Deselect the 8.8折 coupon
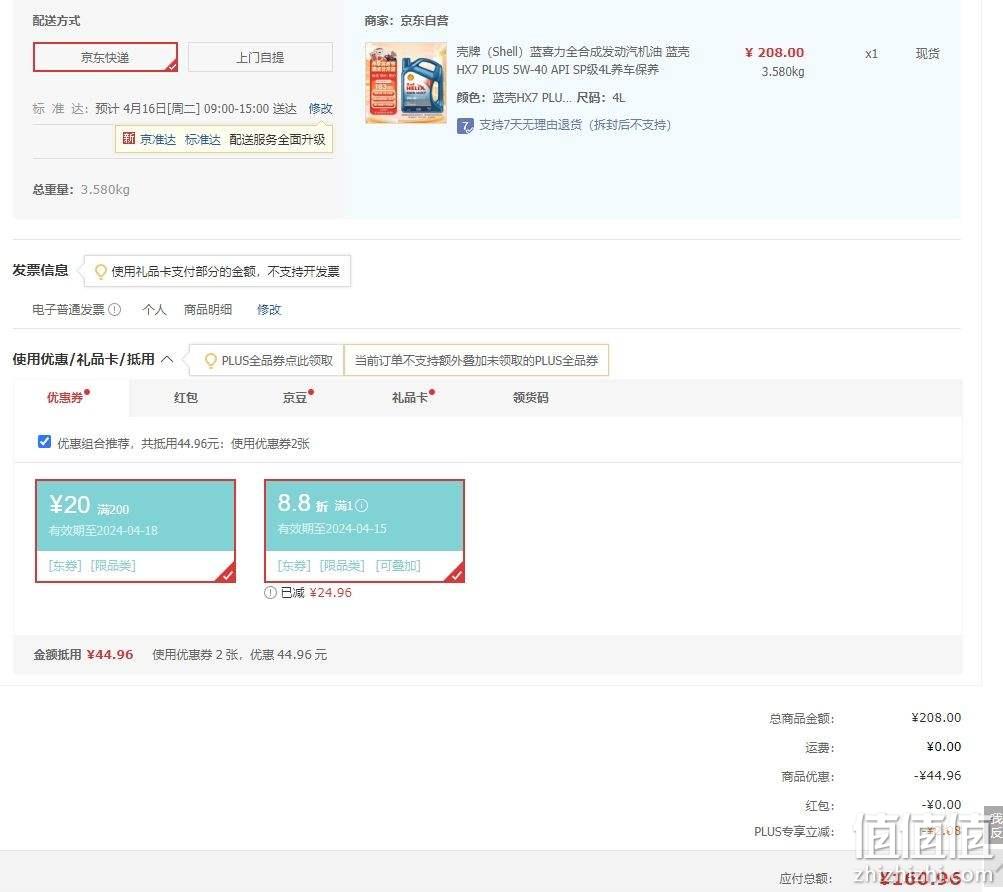The image size is (1003, 892). [365, 530]
